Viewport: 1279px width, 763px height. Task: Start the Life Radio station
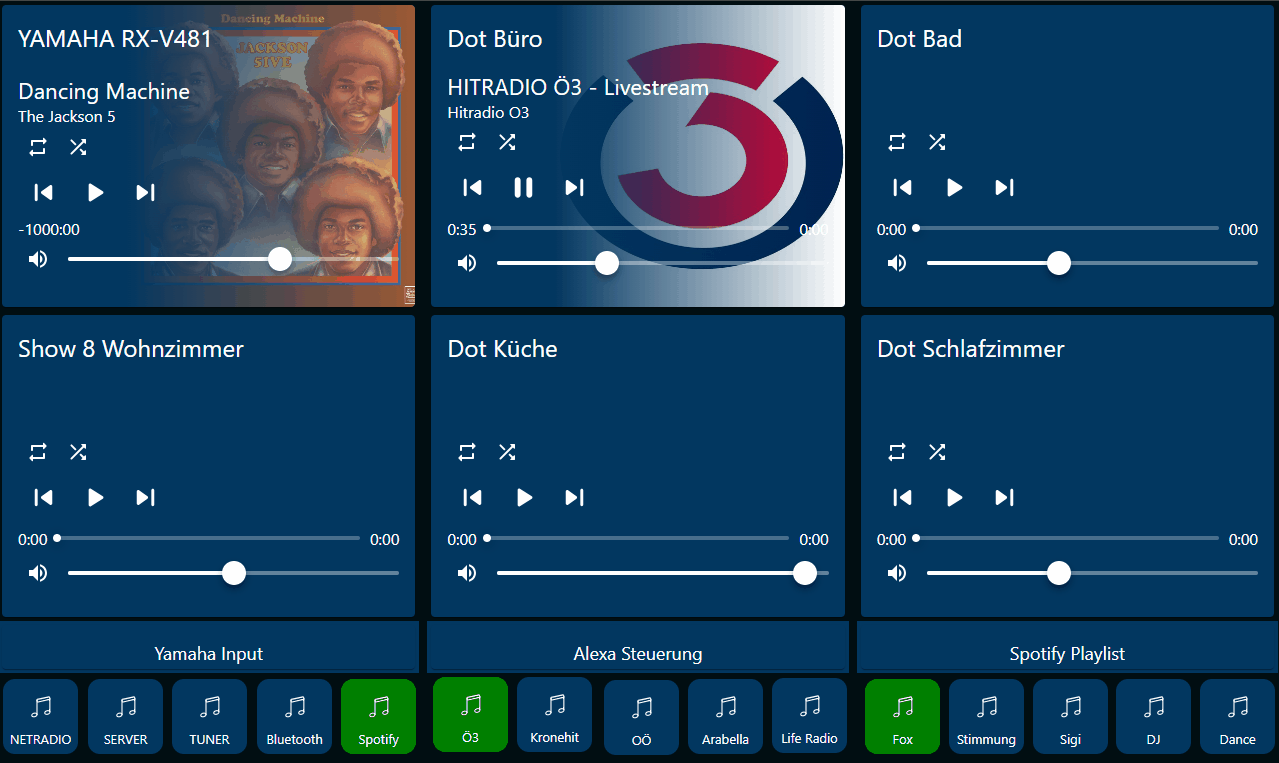[x=809, y=714]
